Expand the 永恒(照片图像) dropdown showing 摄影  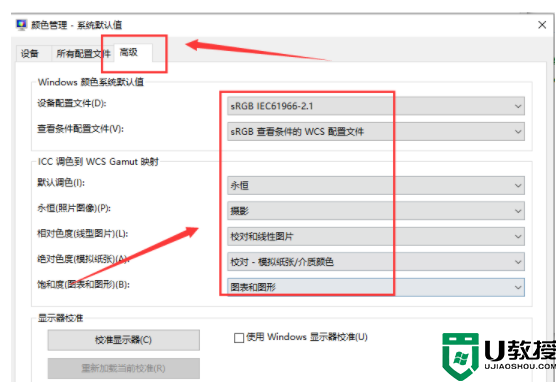(376, 211)
